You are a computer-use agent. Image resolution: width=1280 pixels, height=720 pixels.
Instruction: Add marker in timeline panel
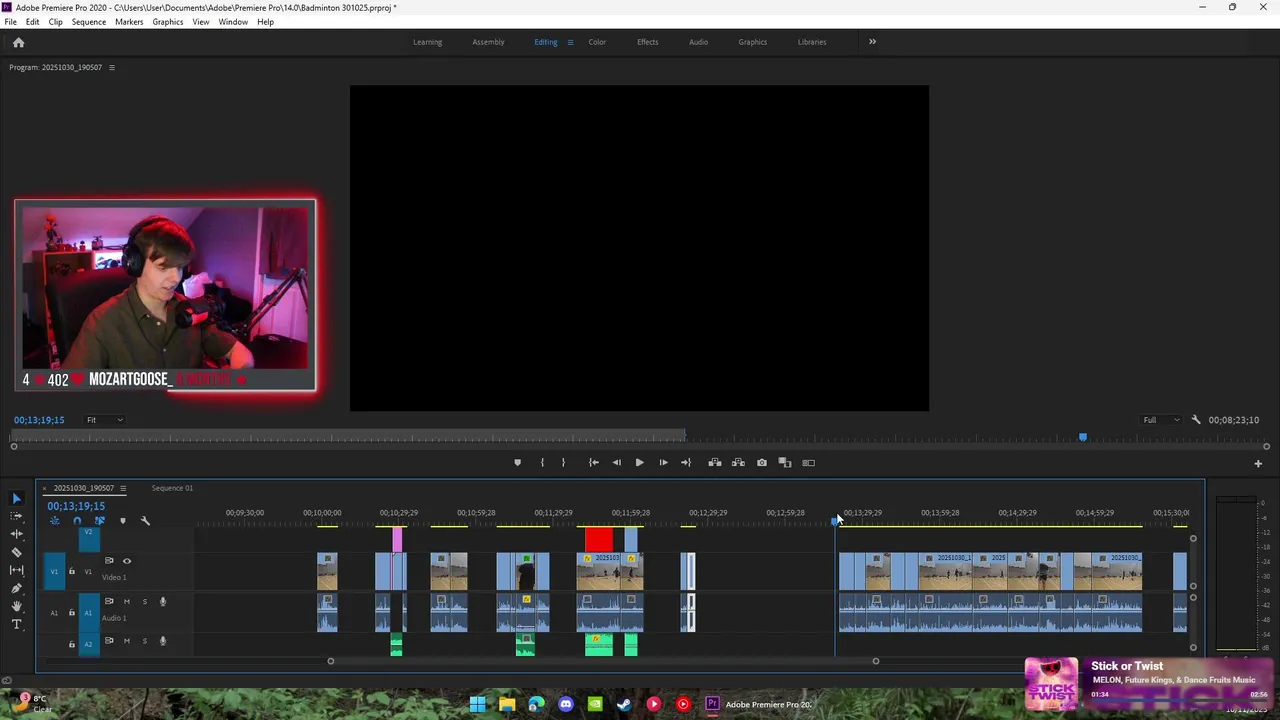(123, 521)
